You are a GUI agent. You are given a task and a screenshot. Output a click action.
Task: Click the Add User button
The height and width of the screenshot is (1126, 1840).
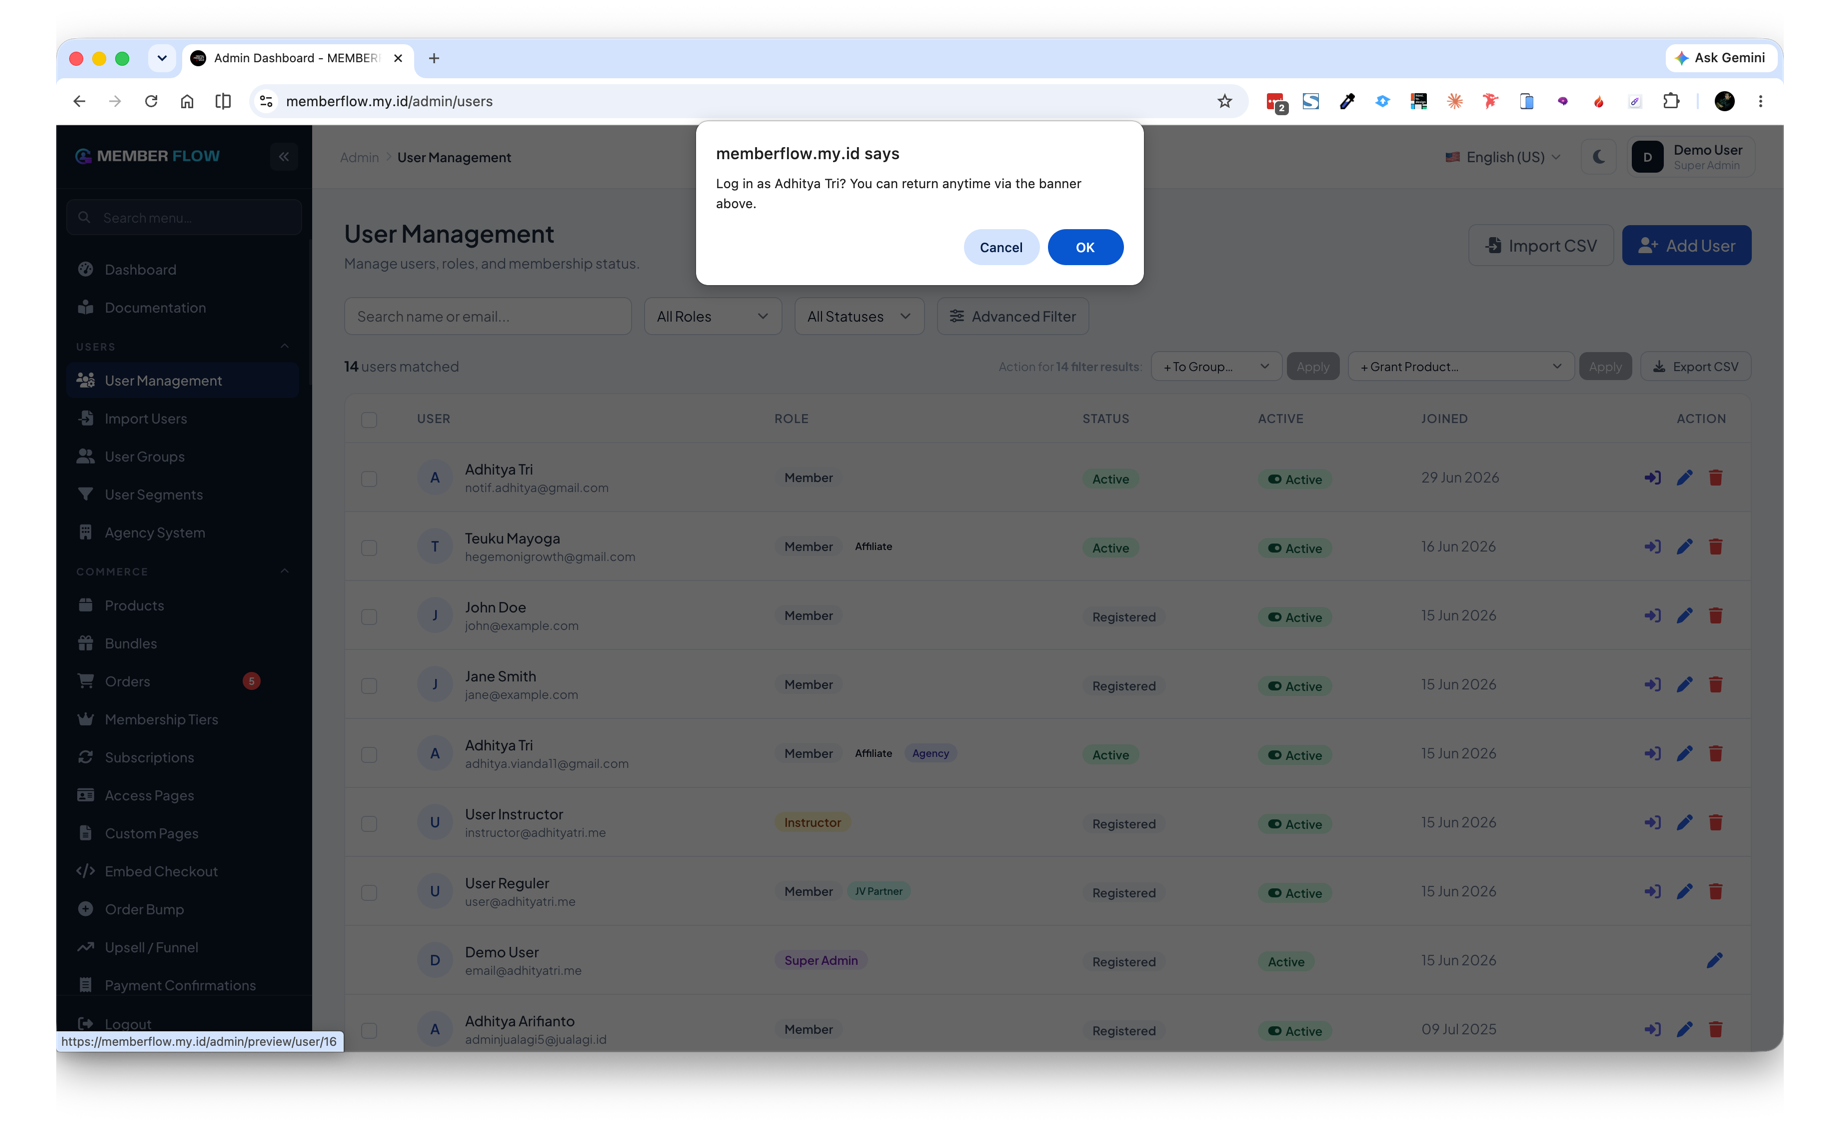[1686, 245]
